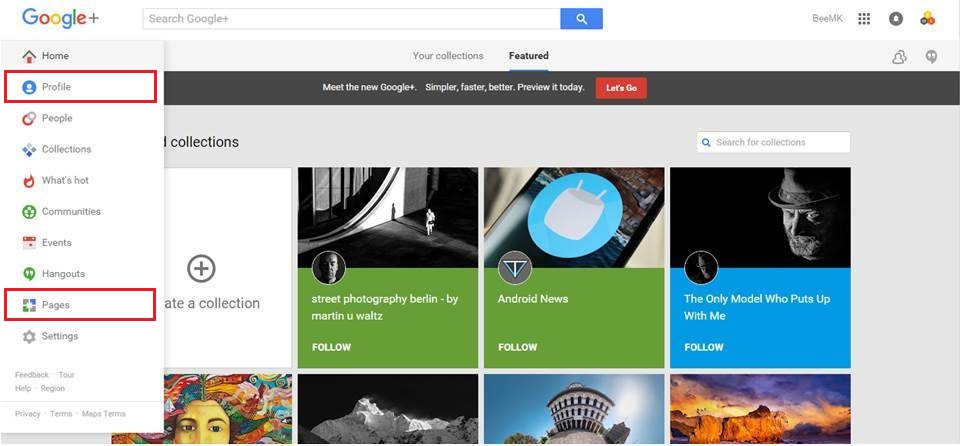
Task: Click the Android News triangle avatar
Action: (515, 268)
